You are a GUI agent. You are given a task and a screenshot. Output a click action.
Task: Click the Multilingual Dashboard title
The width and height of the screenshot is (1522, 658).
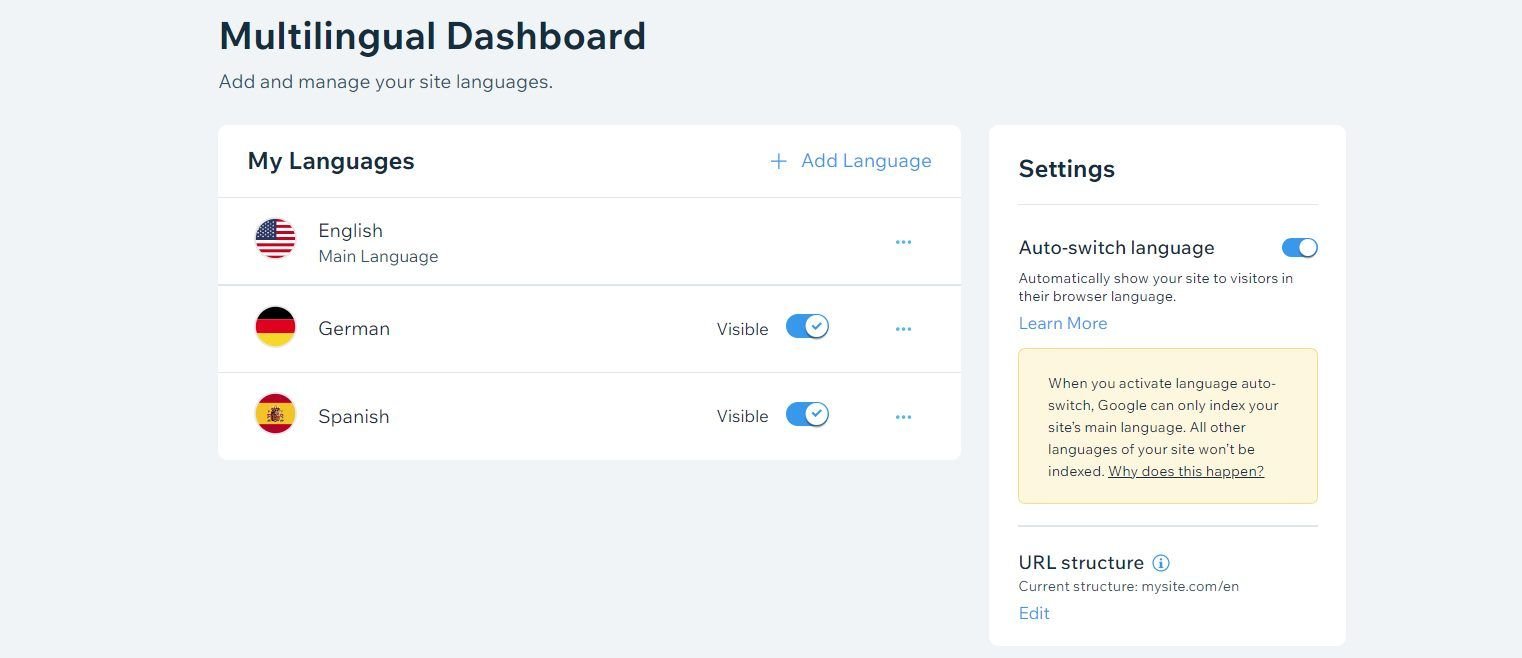click(x=432, y=37)
